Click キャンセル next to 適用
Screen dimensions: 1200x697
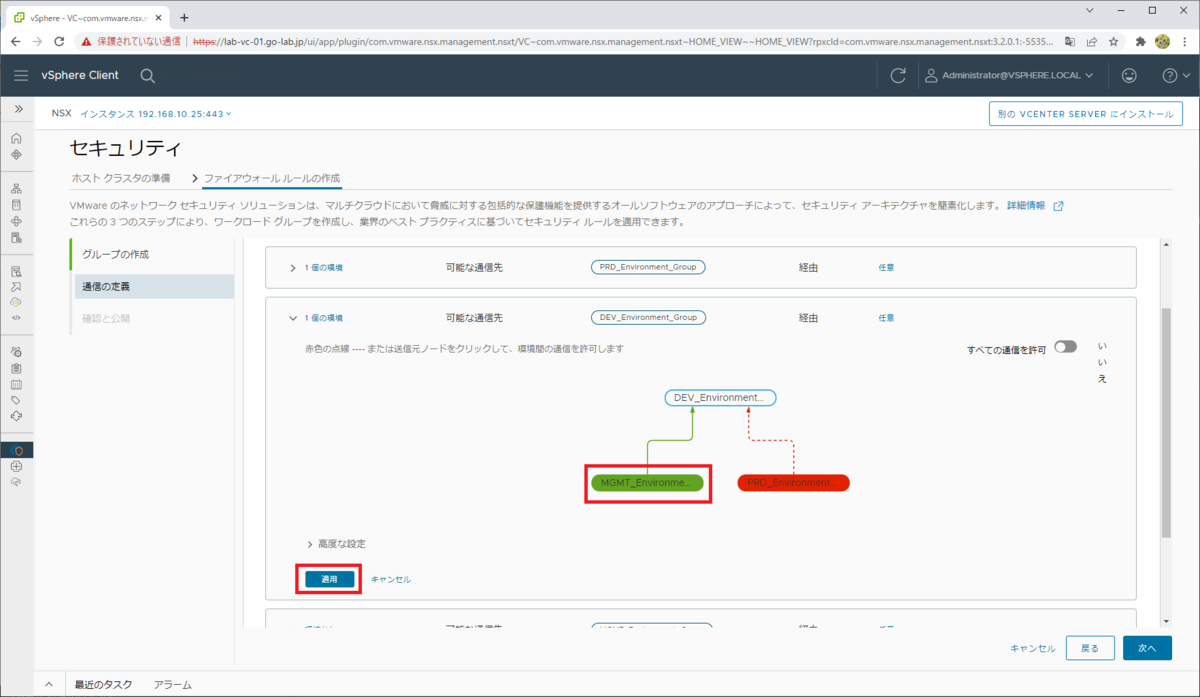click(x=391, y=580)
